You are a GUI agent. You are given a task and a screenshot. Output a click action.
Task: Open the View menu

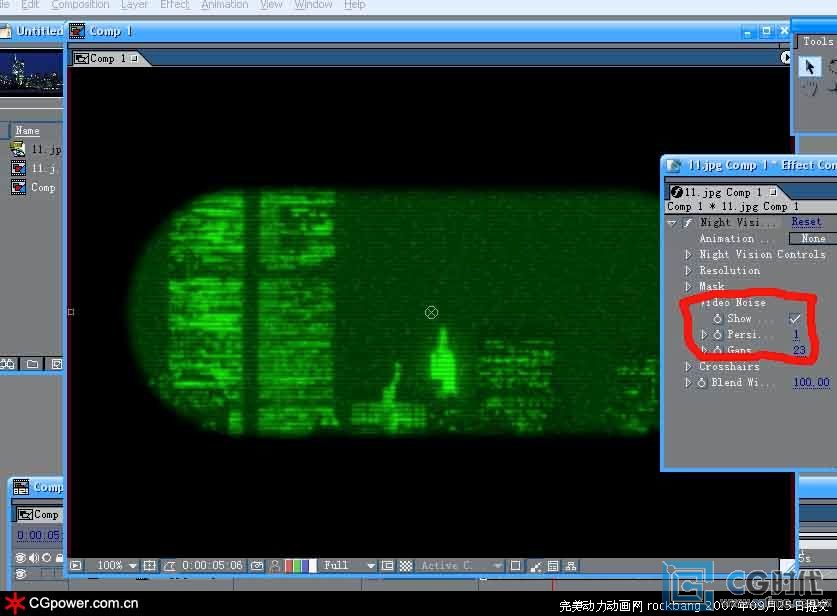click(x=271, y=5)
